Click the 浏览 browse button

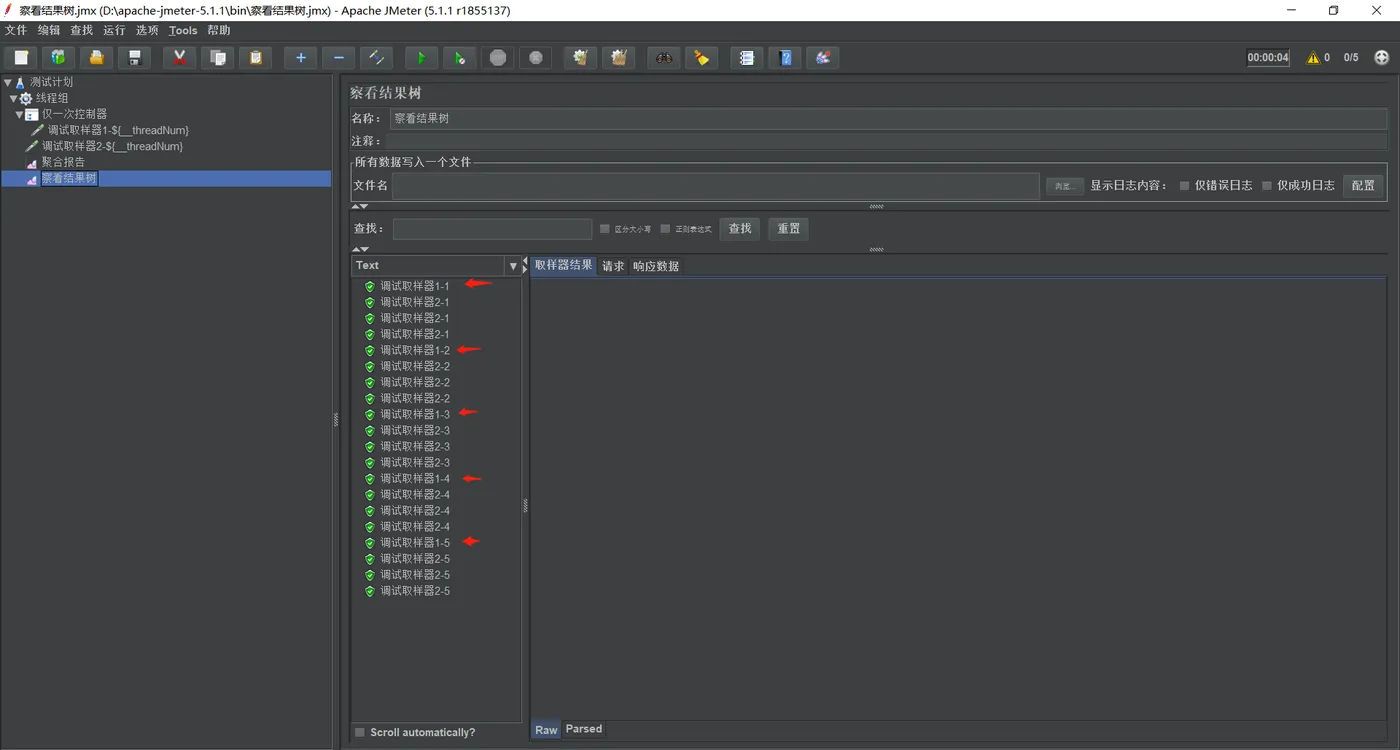(1064, 186)
